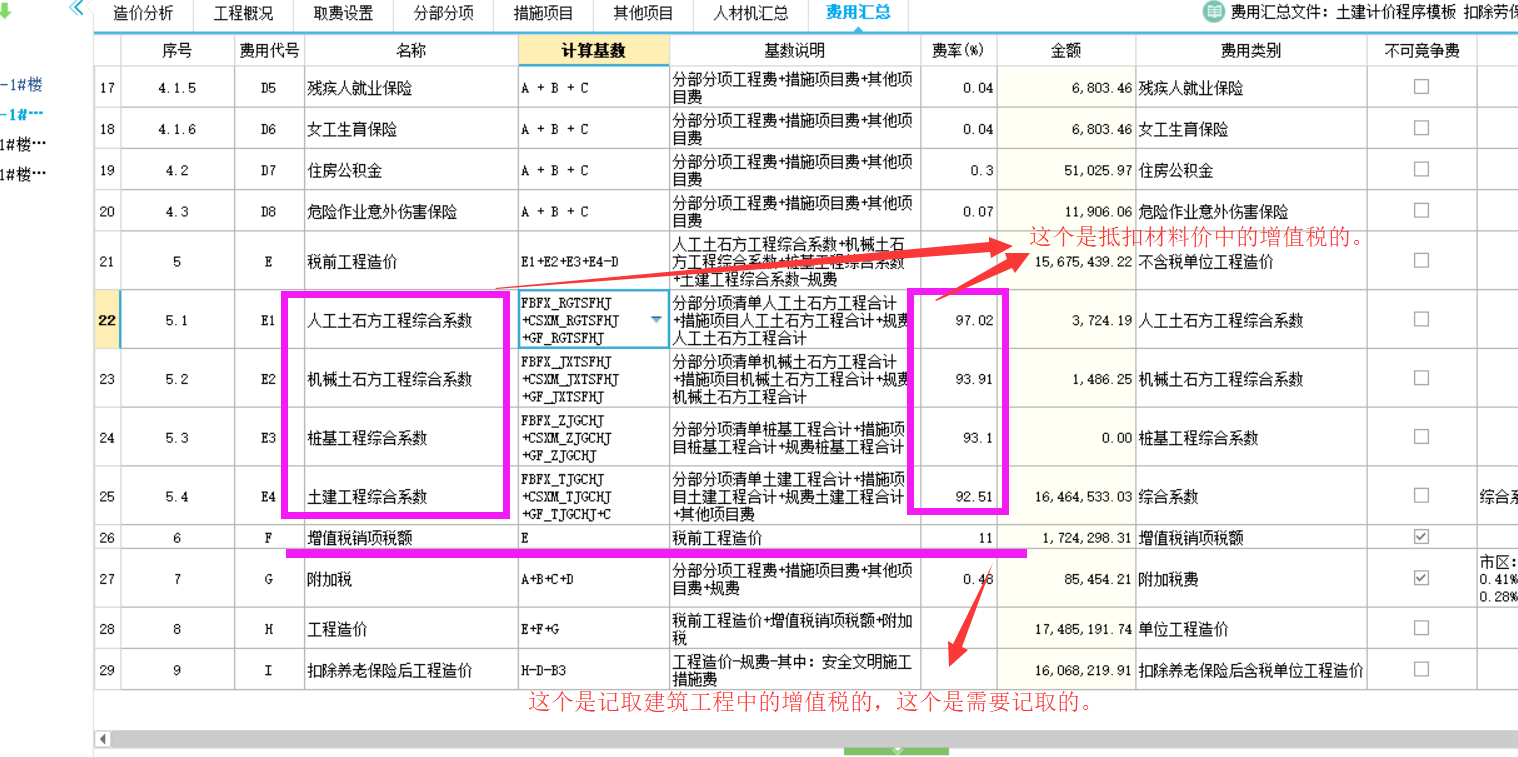The width and height of the screenshot is (1518, 757).
Task: Open the 其他项目 tab
Action: [643, 14]
